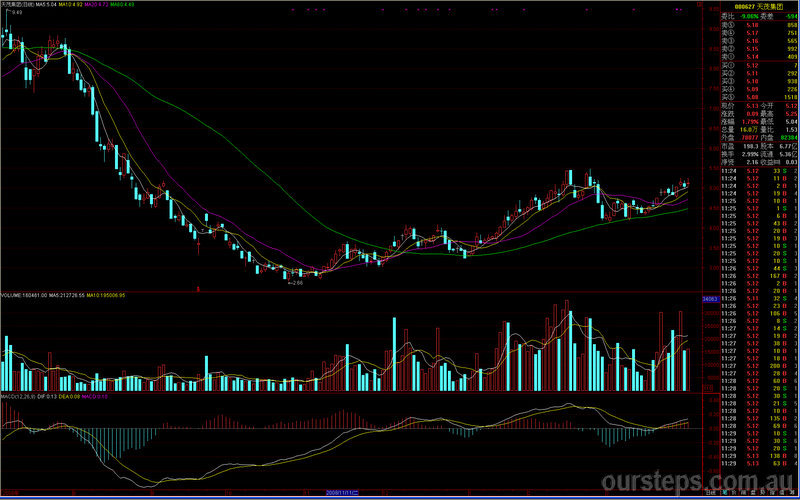Click the blue 34063 volume value box
This screenshot has height=500, width=800.
click(x=710, y=299)
